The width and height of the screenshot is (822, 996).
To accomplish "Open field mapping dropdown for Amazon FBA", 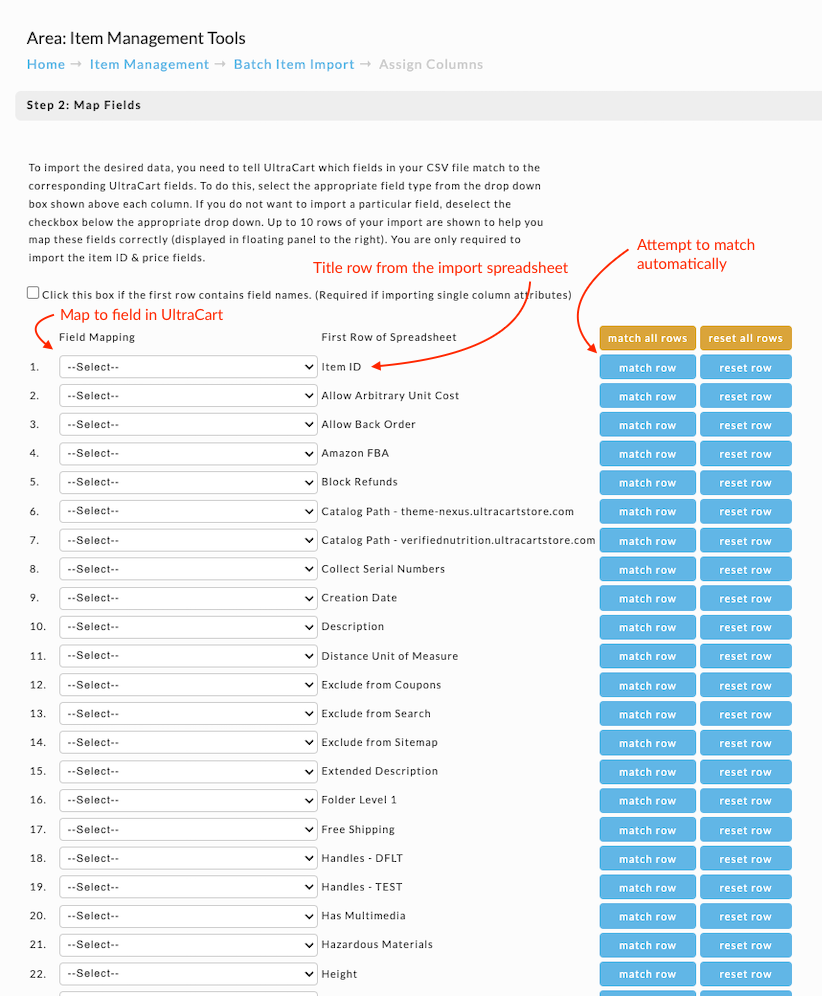I will pyautogui.click(x=188, y=454).
